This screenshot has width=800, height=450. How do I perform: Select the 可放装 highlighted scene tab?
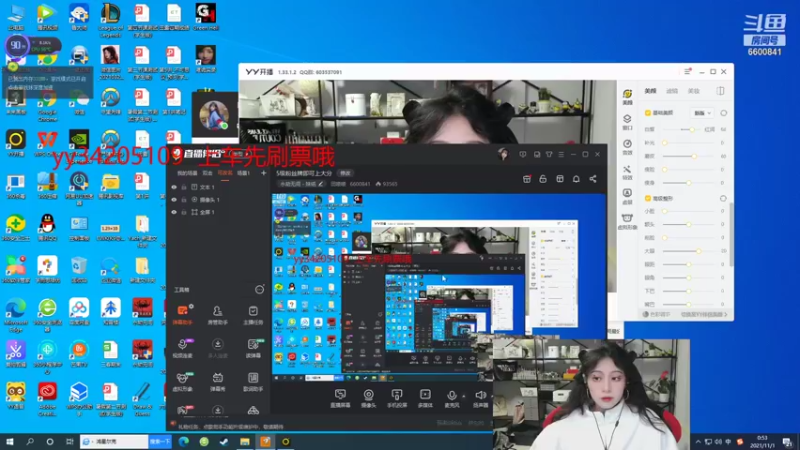(x=225, y=173)
